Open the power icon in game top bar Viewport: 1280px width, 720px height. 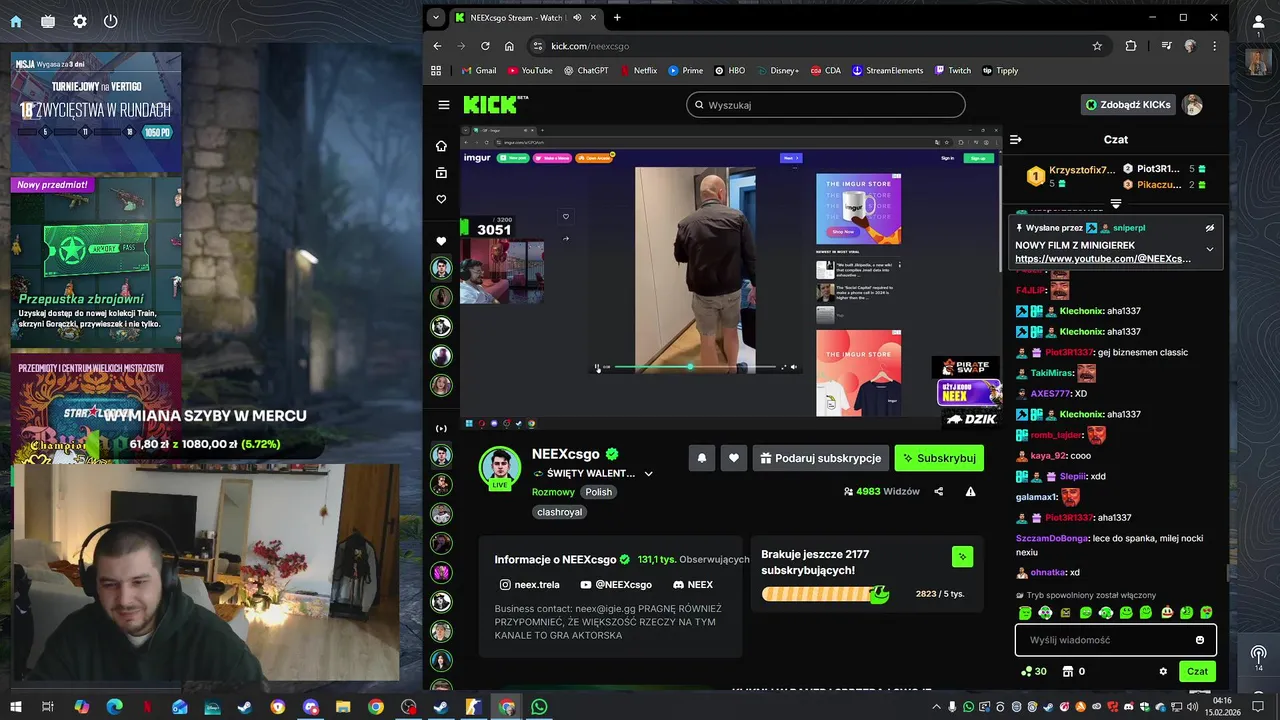pyautogui.click(x=110, y=21)
